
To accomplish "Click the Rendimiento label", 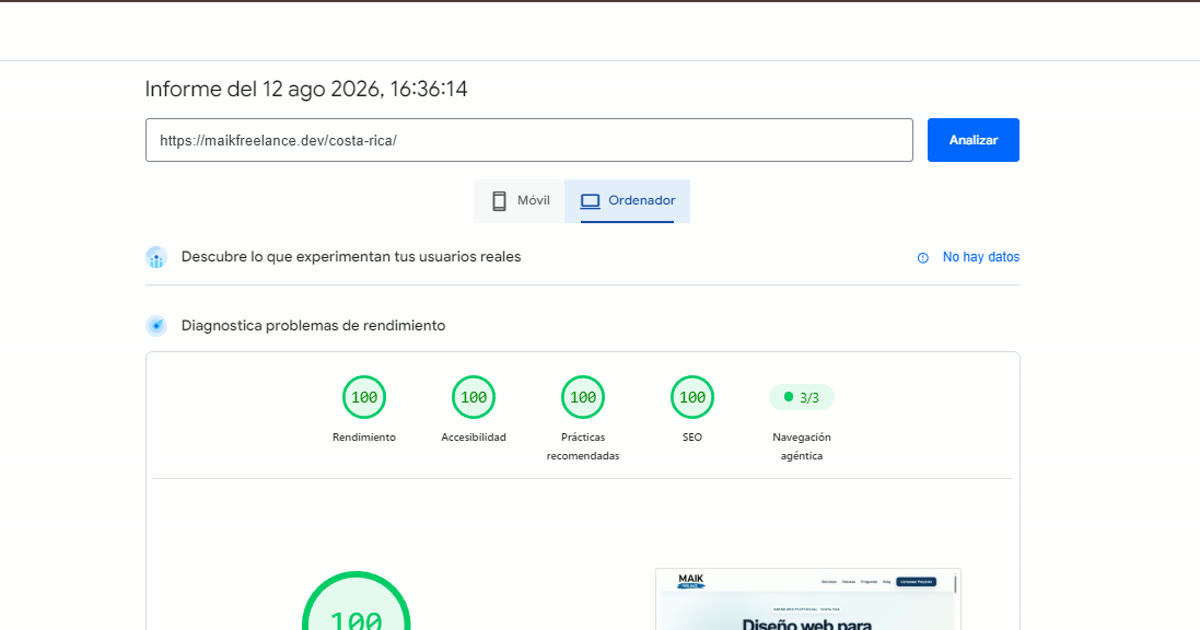I will pos(364,437).
